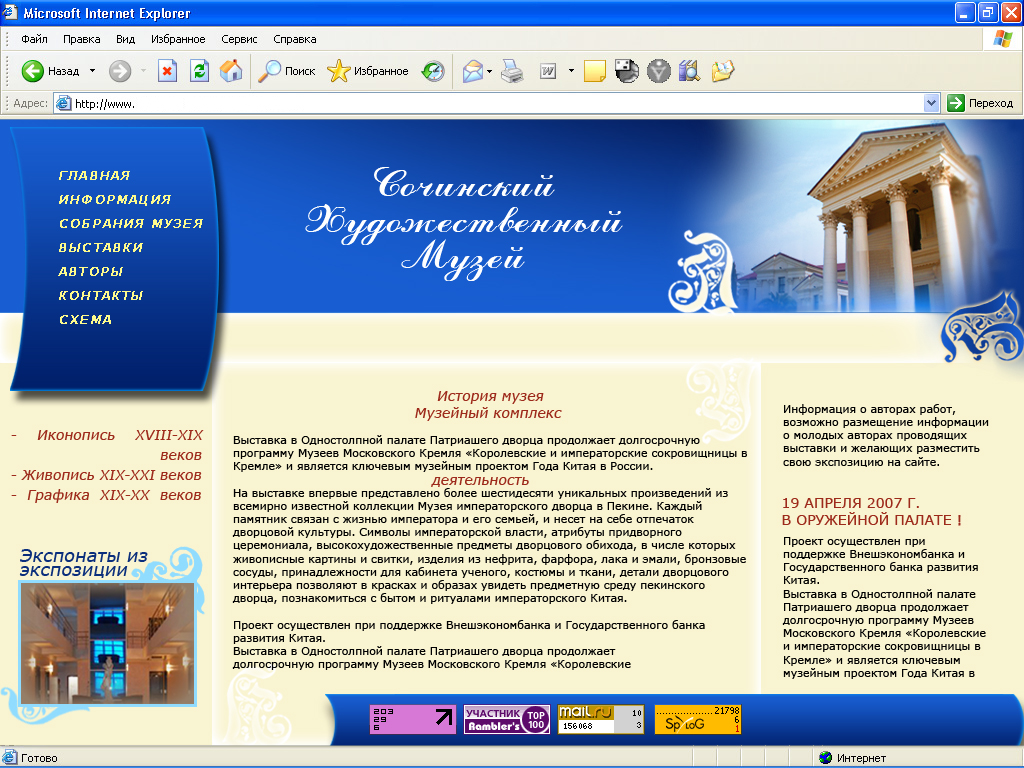The height and width of the screenshot is (768, 1024).
Task: Click the Print toolbar icon
Action: [510, 71]
